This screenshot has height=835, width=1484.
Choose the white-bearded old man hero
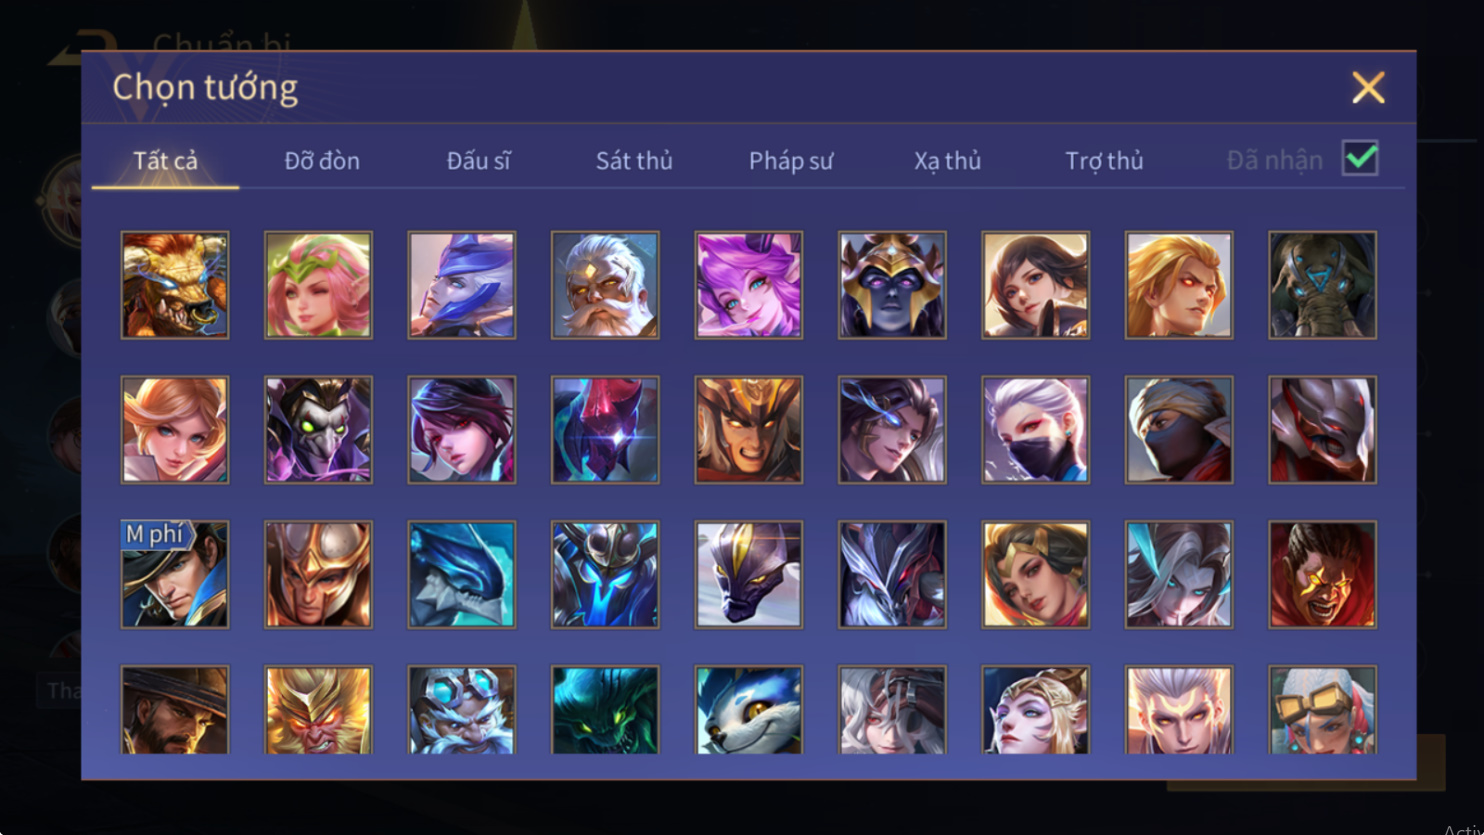coord(605,285)
